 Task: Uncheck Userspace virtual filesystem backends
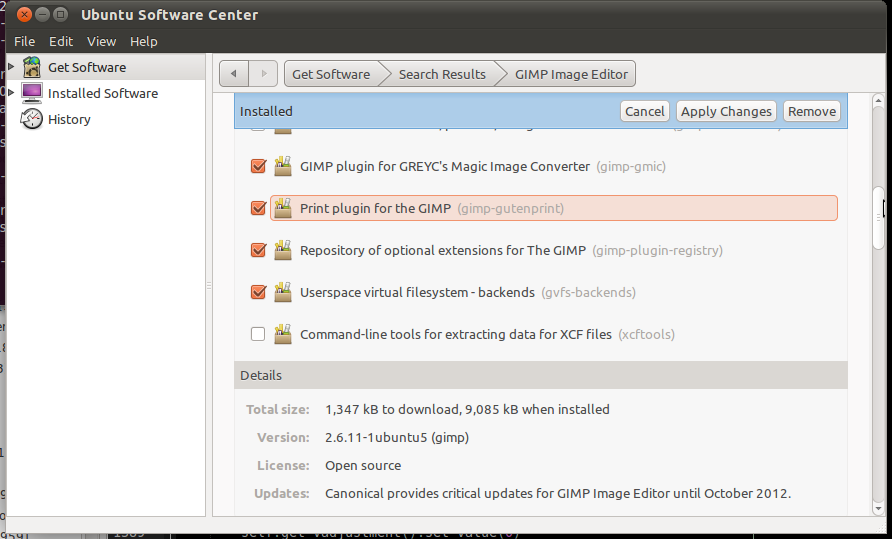coord(258,292)
